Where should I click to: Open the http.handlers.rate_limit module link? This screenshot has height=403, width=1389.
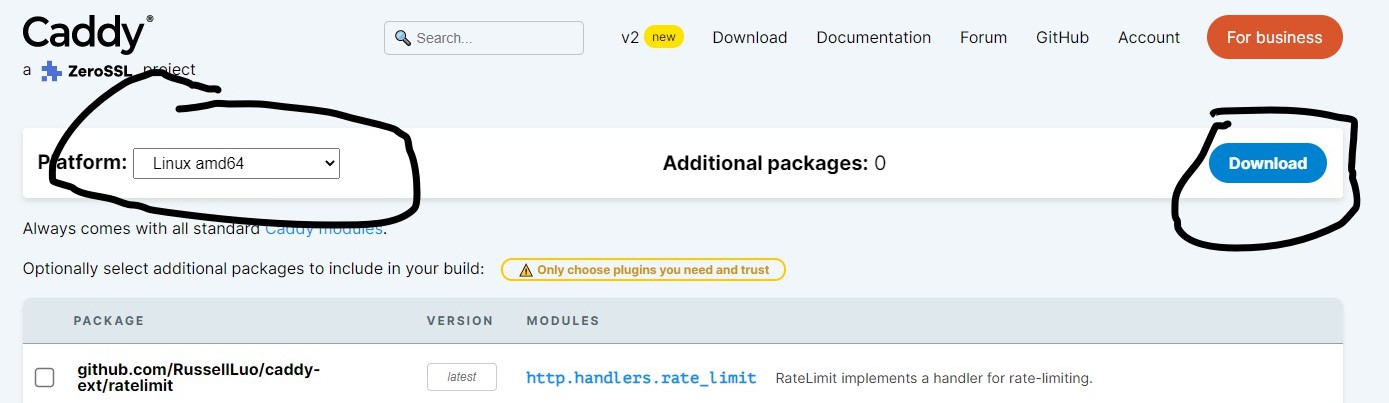(x=641, y=377)
